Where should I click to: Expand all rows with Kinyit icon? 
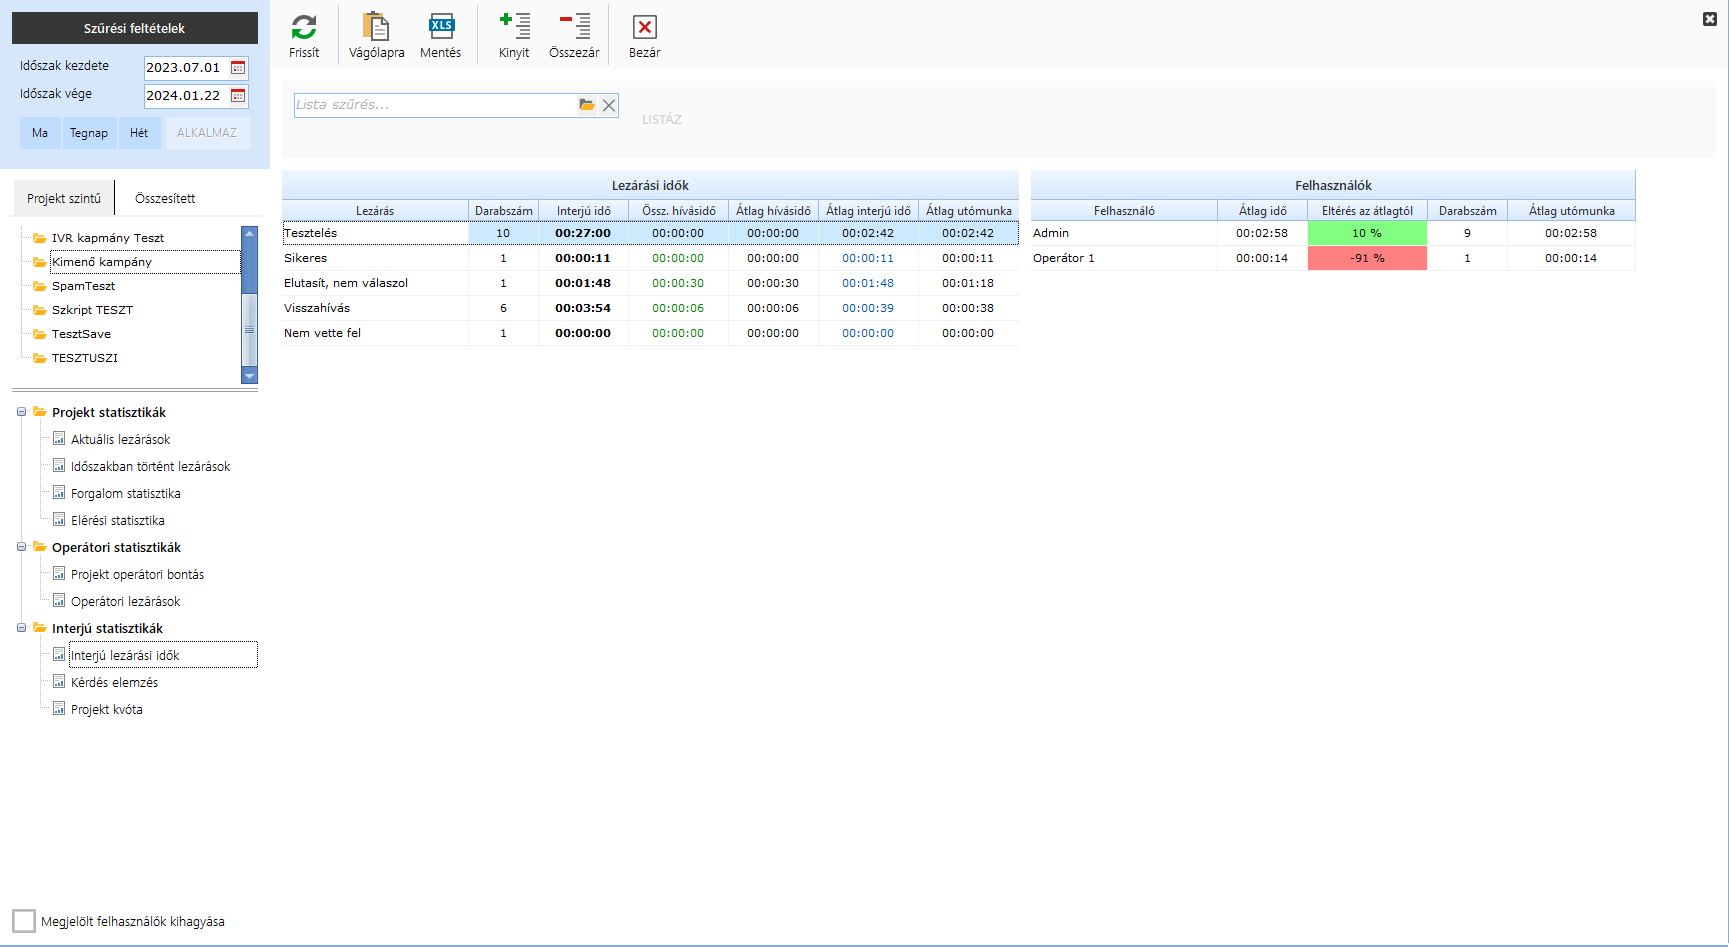[514, 28]
